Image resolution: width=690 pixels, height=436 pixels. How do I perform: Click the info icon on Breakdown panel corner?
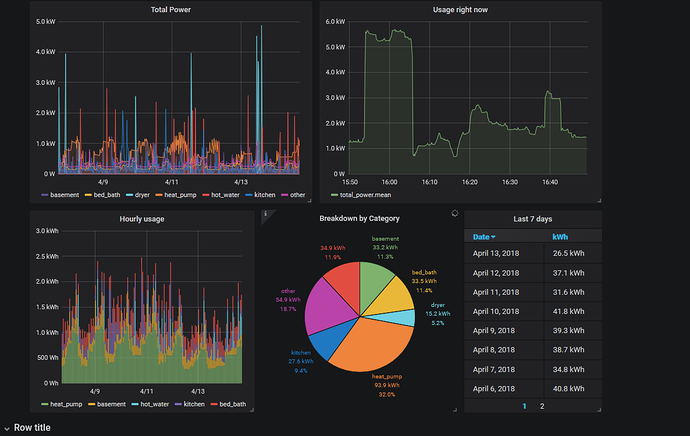[265, 214]
